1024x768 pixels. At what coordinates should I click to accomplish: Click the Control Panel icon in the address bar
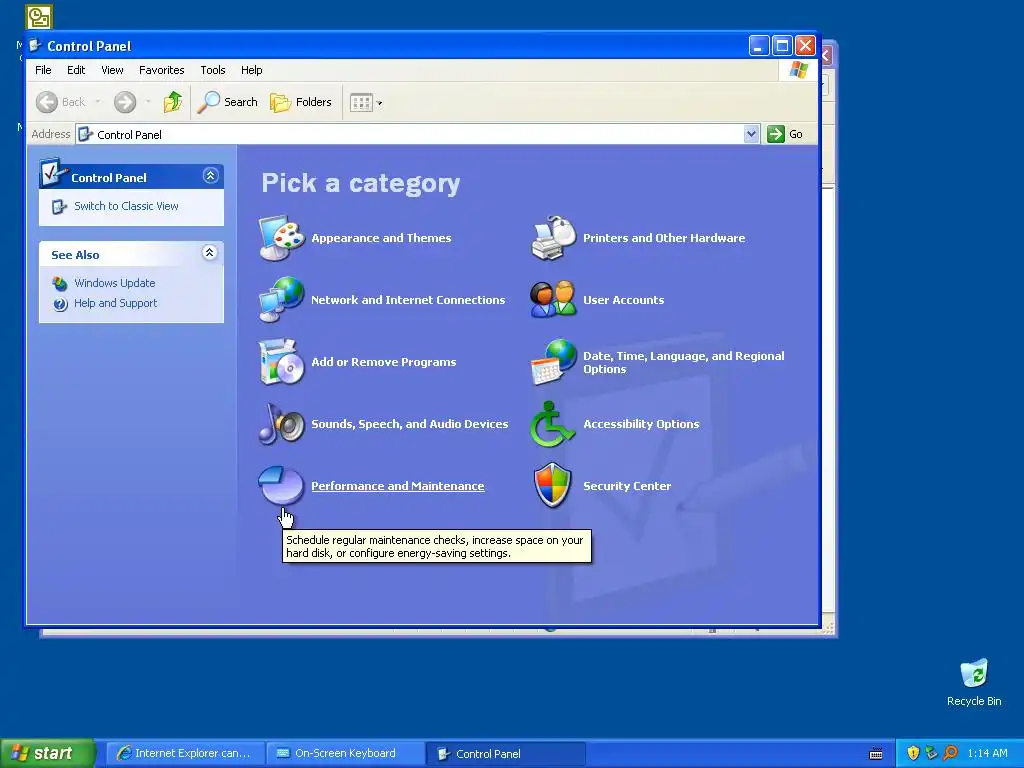click(85, 135)
